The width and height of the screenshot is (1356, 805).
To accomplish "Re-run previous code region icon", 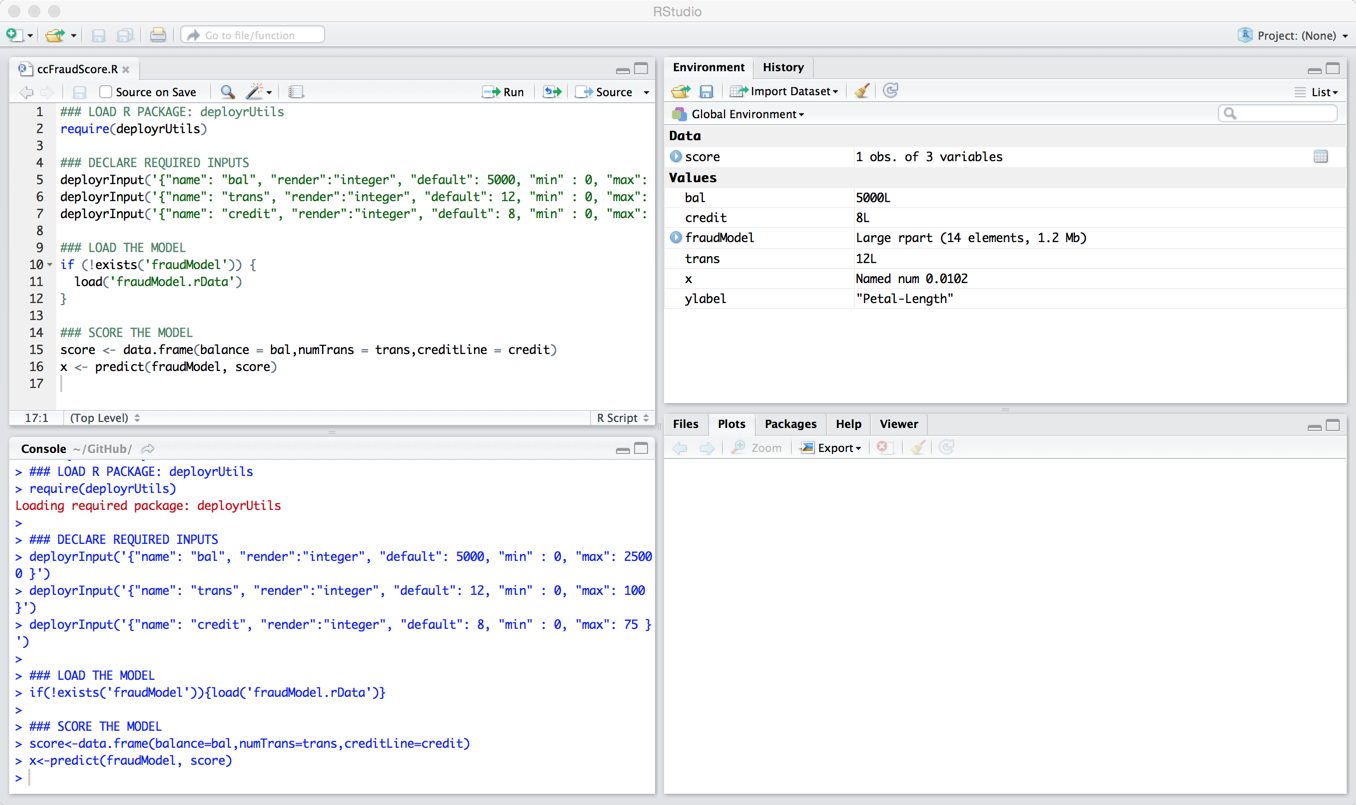I will coord(552,92).
